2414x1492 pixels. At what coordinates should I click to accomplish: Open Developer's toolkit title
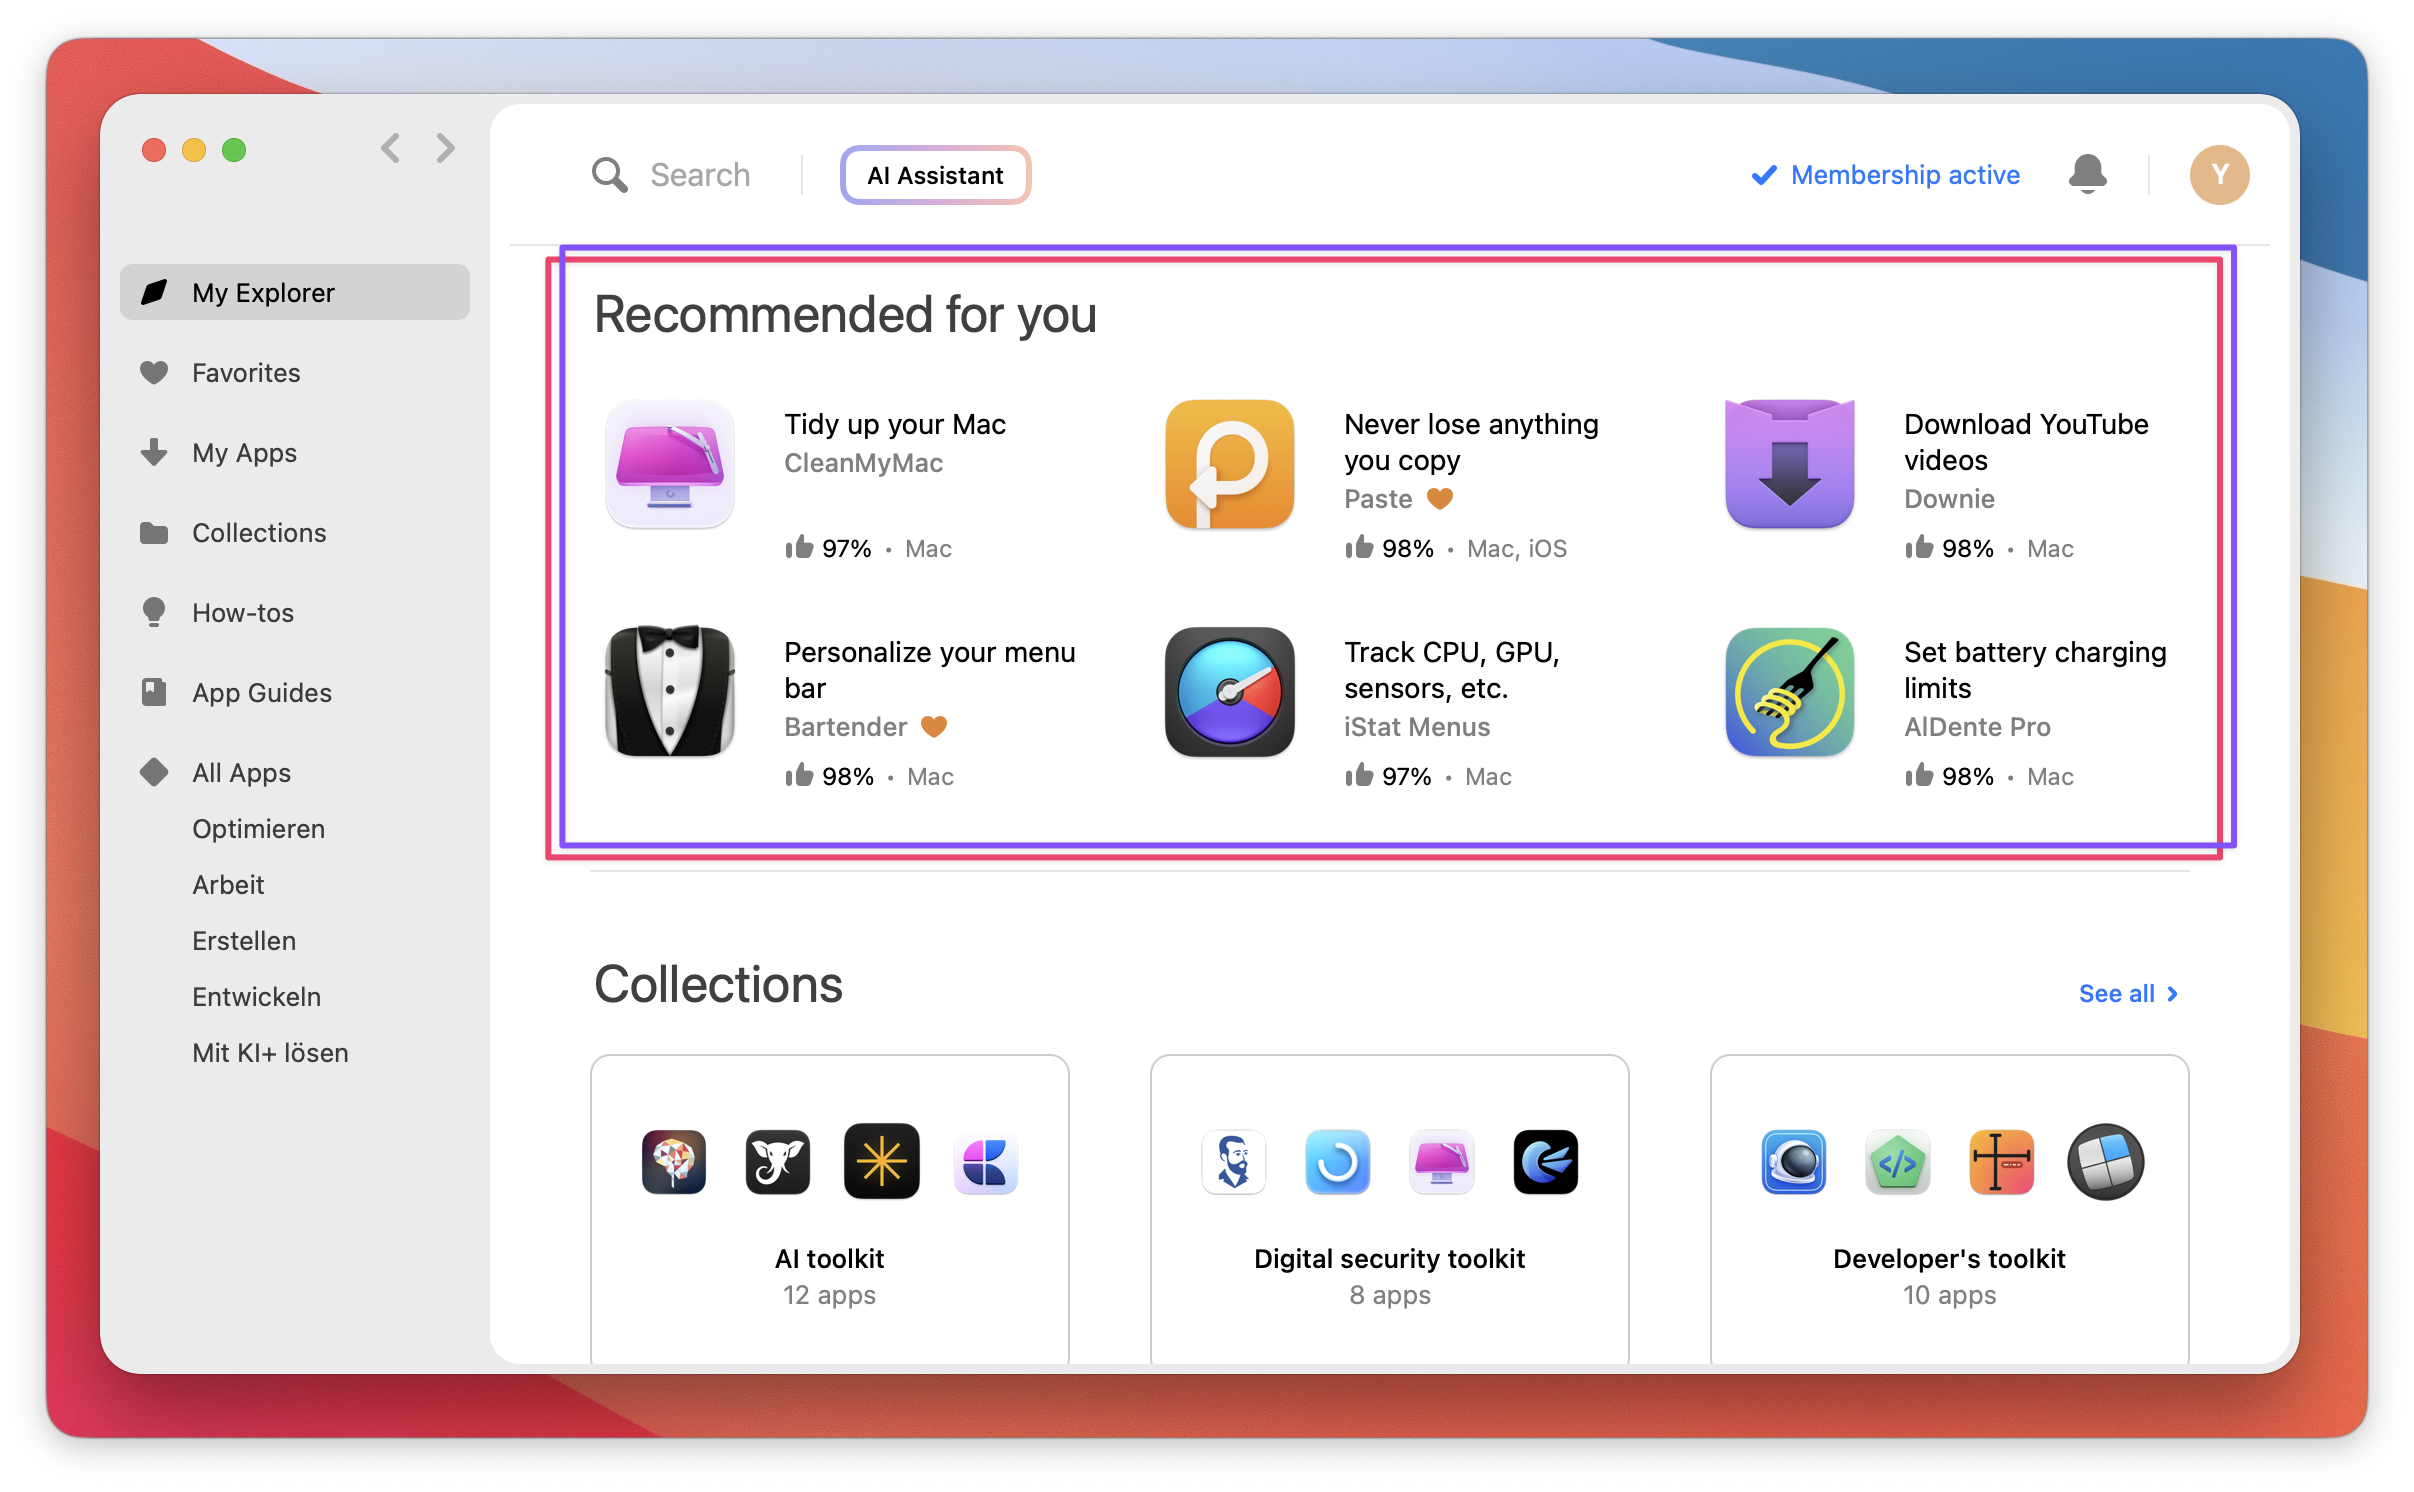click(1949, 1258)
